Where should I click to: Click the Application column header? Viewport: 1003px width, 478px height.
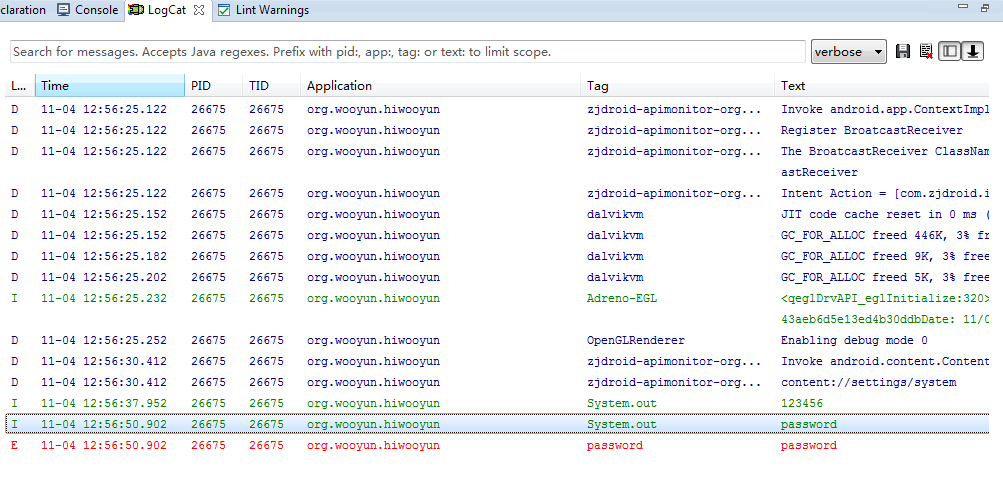click(x=441, y=86)
